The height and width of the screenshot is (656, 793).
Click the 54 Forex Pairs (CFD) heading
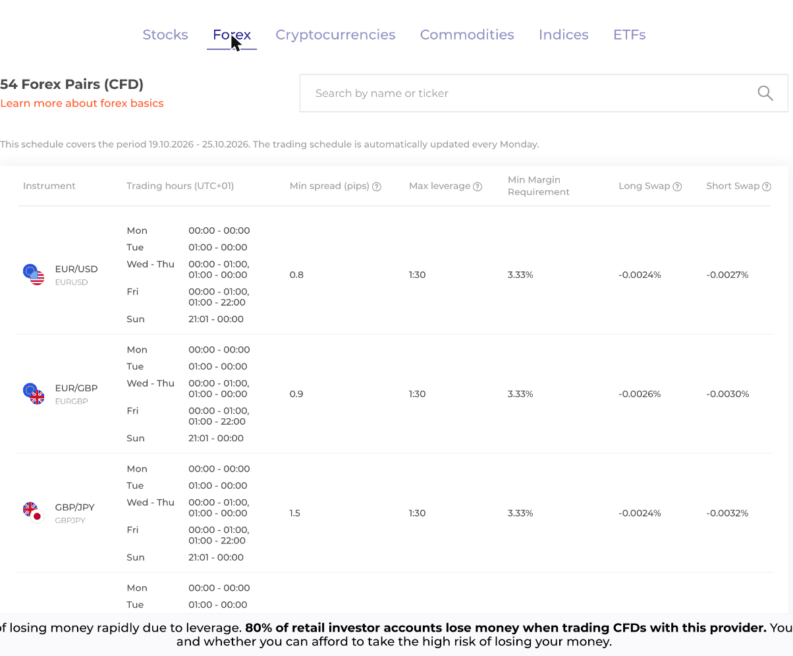(x=72, y=84)
